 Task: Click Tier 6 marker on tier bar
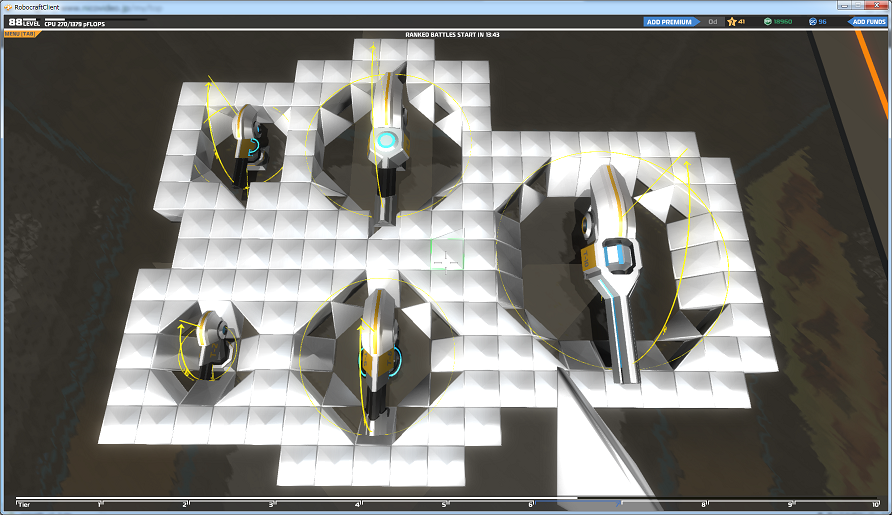click(530, 504)
